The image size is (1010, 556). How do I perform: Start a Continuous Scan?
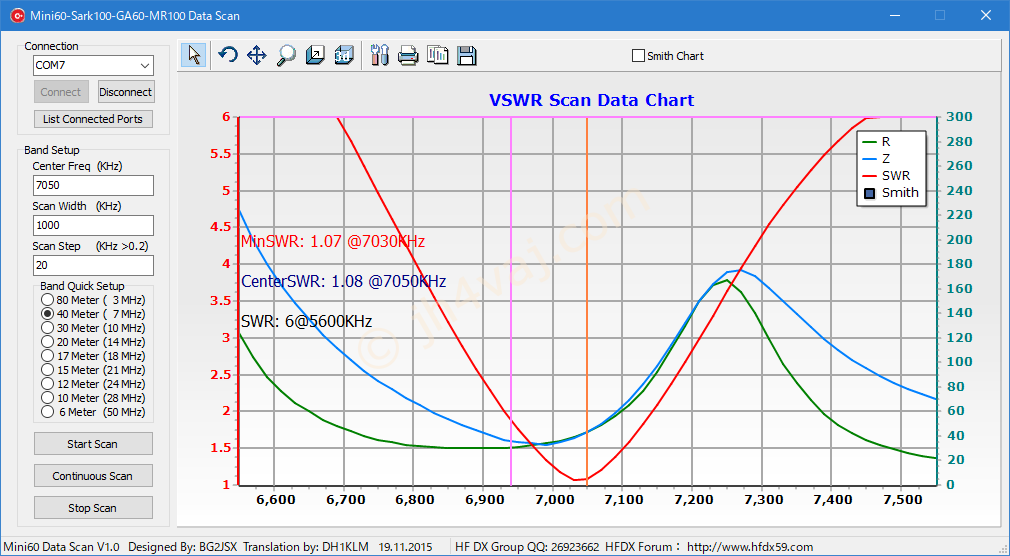pyautogui.click(x=93, y=476)
